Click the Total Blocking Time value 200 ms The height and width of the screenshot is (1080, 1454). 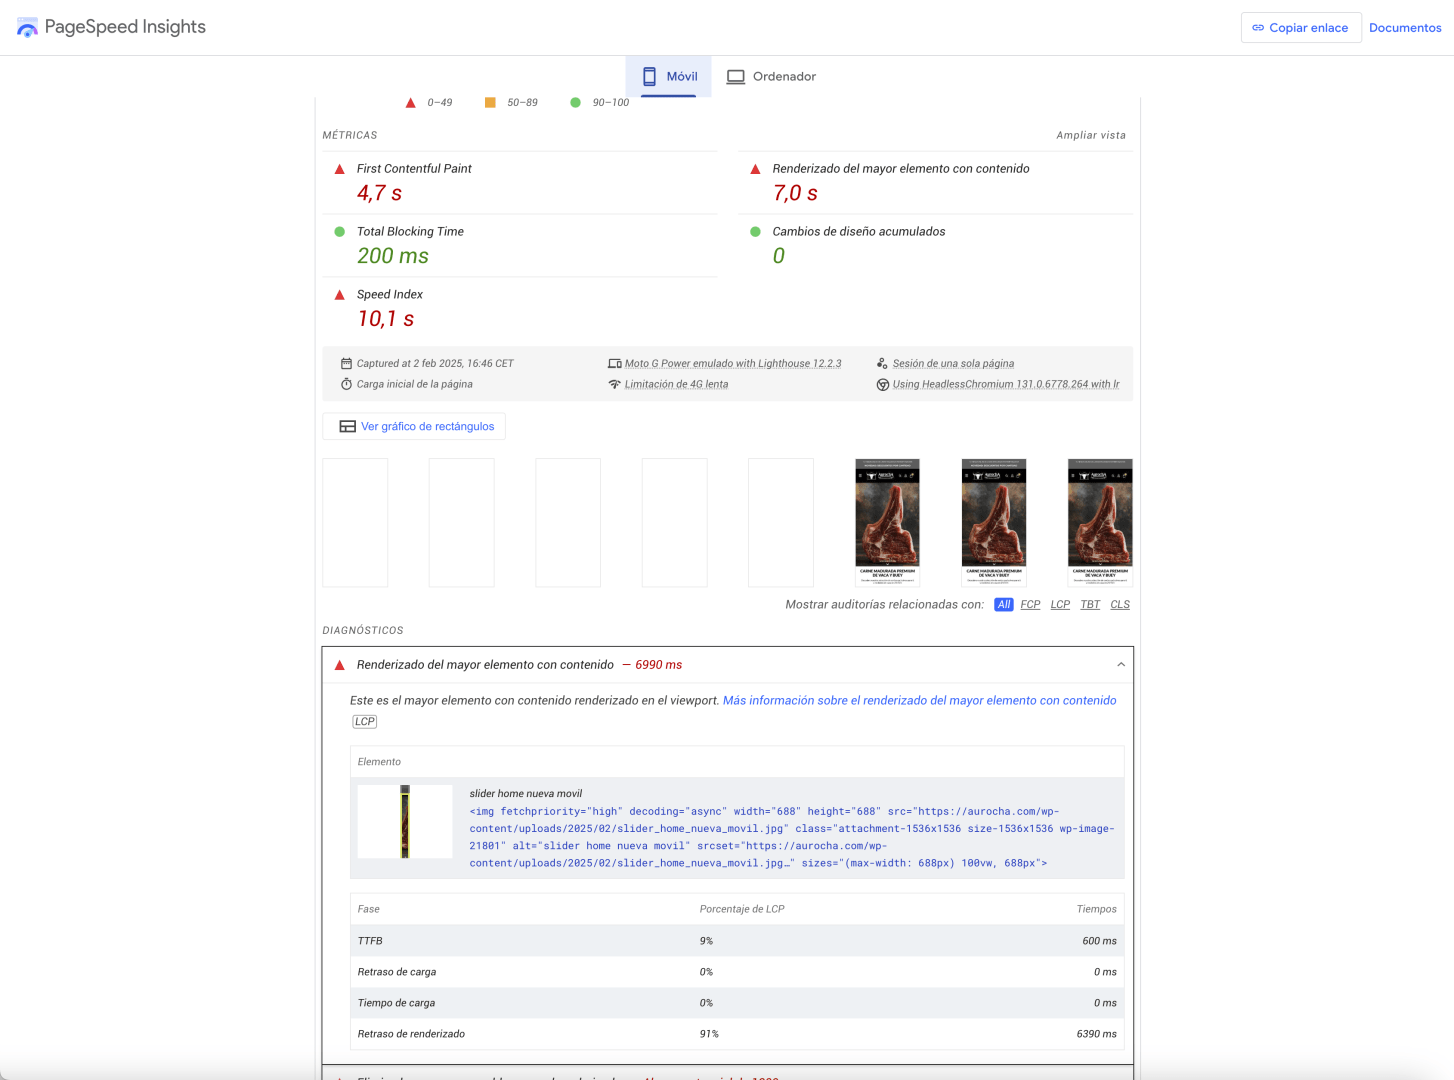[393, 257]
